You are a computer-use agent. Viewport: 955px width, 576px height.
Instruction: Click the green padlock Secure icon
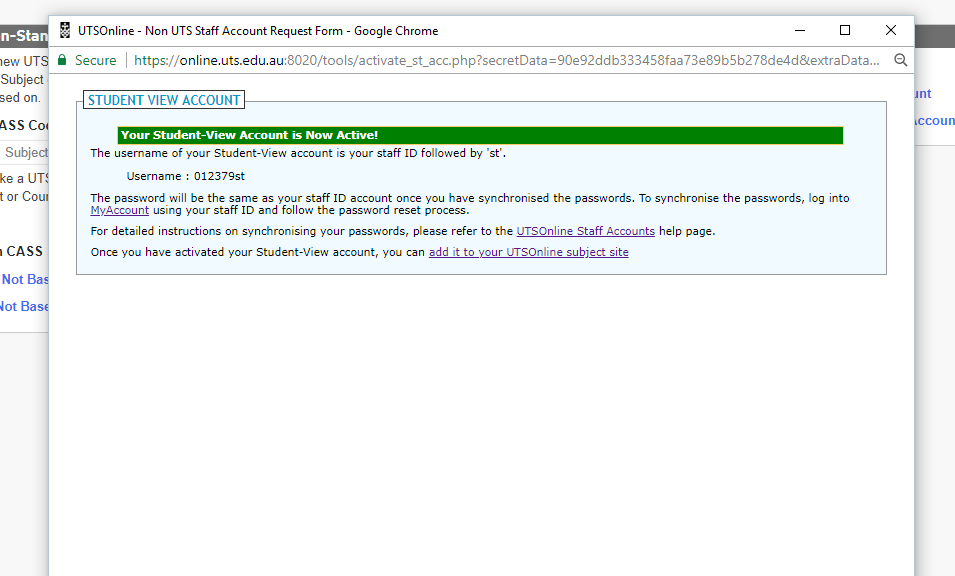[x=62, y=60]
